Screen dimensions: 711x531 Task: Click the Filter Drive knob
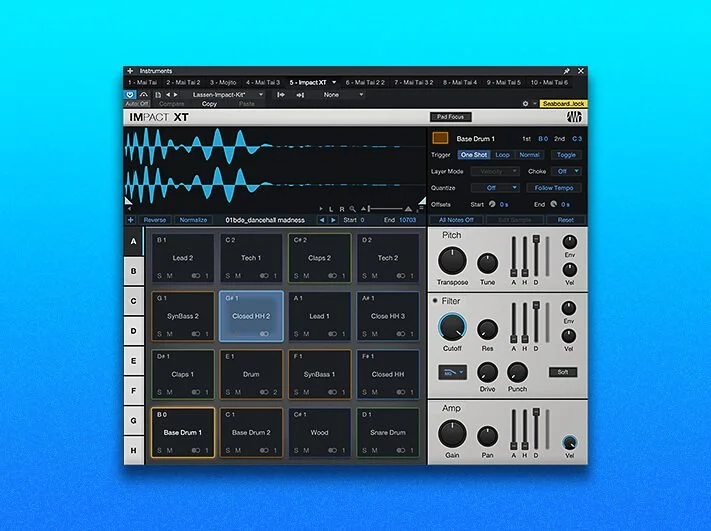[487, 373]
